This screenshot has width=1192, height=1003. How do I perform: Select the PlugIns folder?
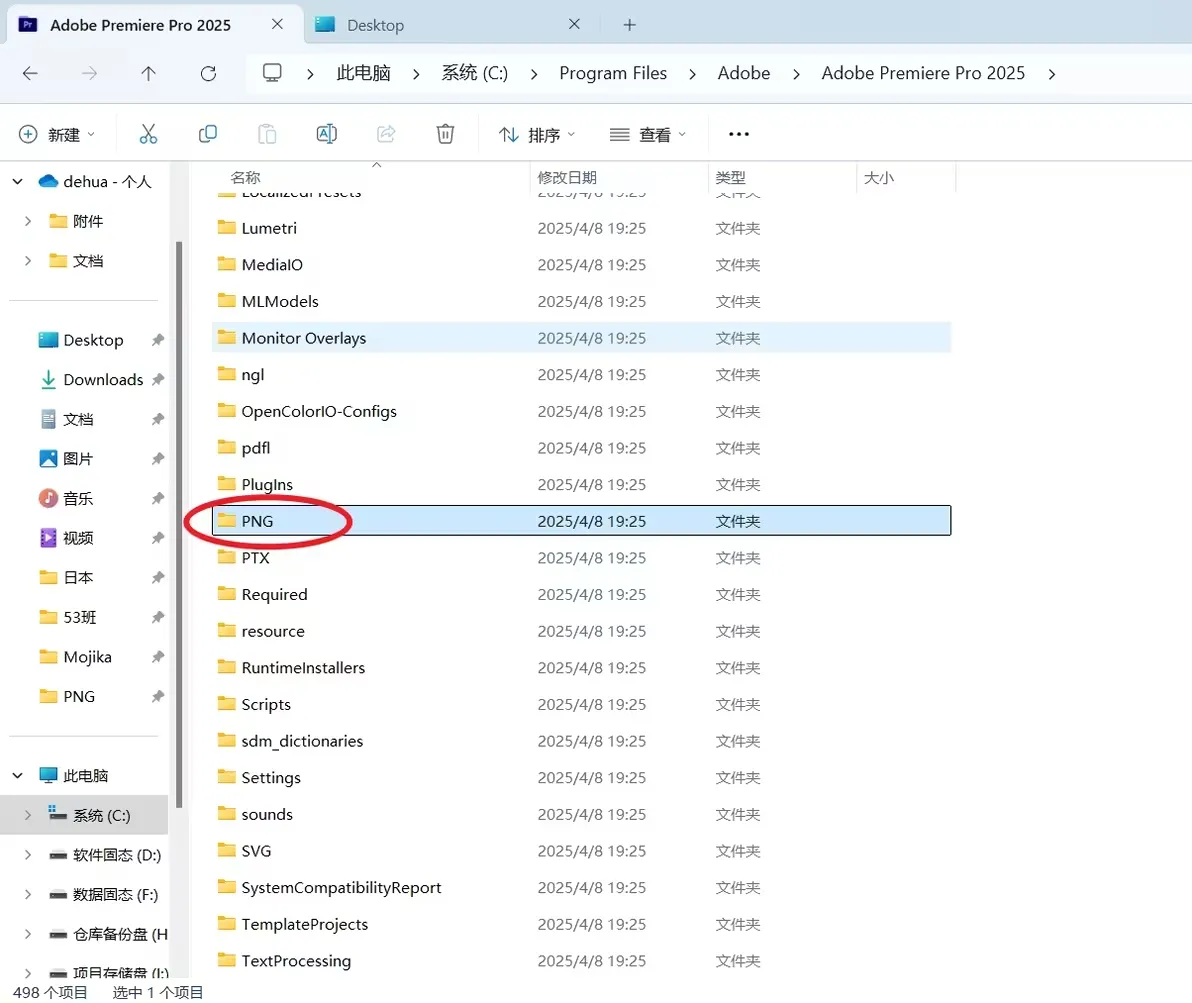pos(267,485)
